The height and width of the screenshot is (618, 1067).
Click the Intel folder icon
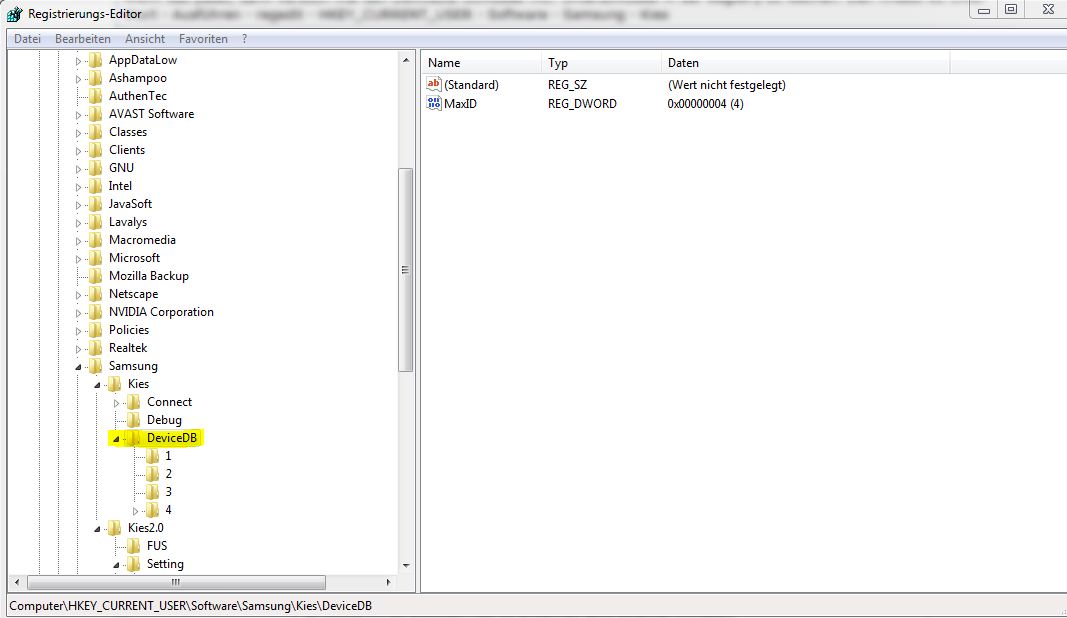[96, 186]
